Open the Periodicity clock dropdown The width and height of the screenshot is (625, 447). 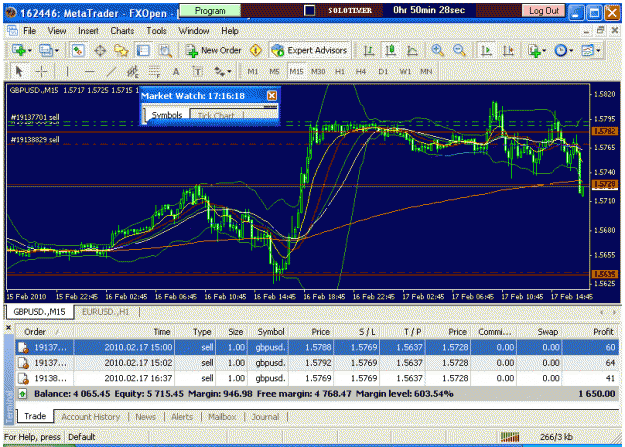point(561,51)
